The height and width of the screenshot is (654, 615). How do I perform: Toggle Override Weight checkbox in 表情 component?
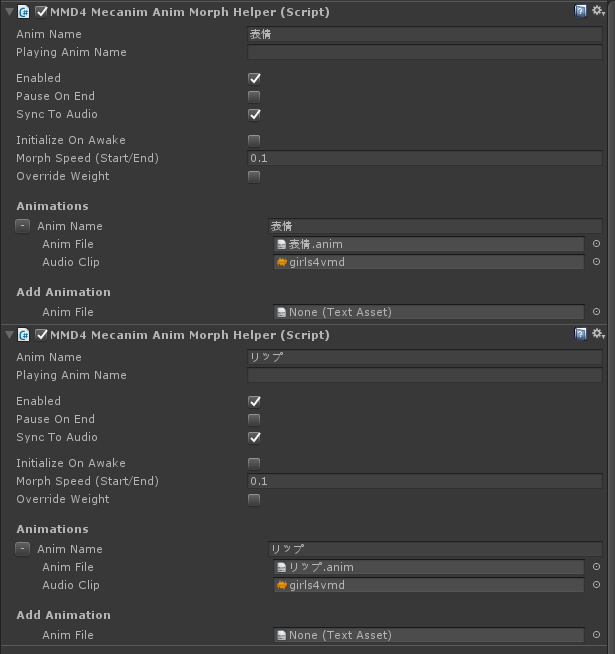tap(254, 176)
